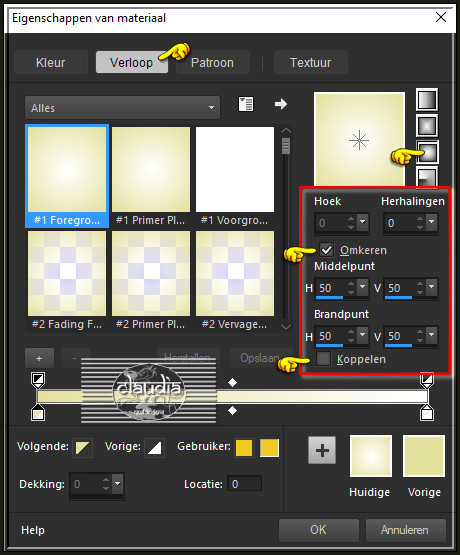Open the category list view icon
The height and width of the screenshot is (555, 460).
[246, 104]
